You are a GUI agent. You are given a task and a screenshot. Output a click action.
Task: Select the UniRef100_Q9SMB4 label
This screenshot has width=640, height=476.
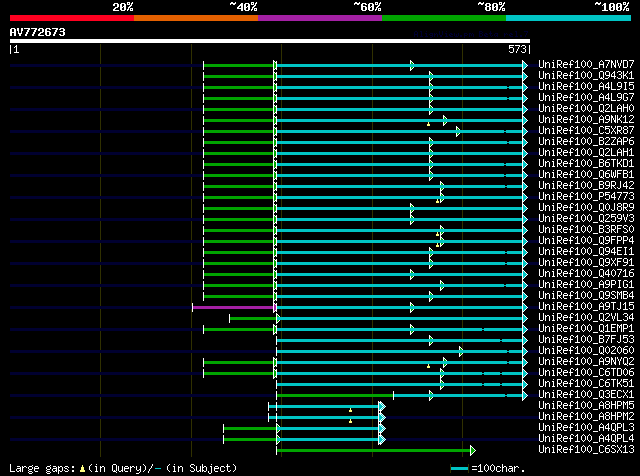click(586, 296)
